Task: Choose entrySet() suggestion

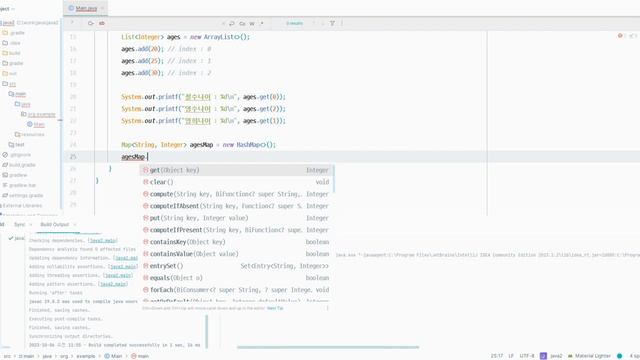Action: point(236,266)
